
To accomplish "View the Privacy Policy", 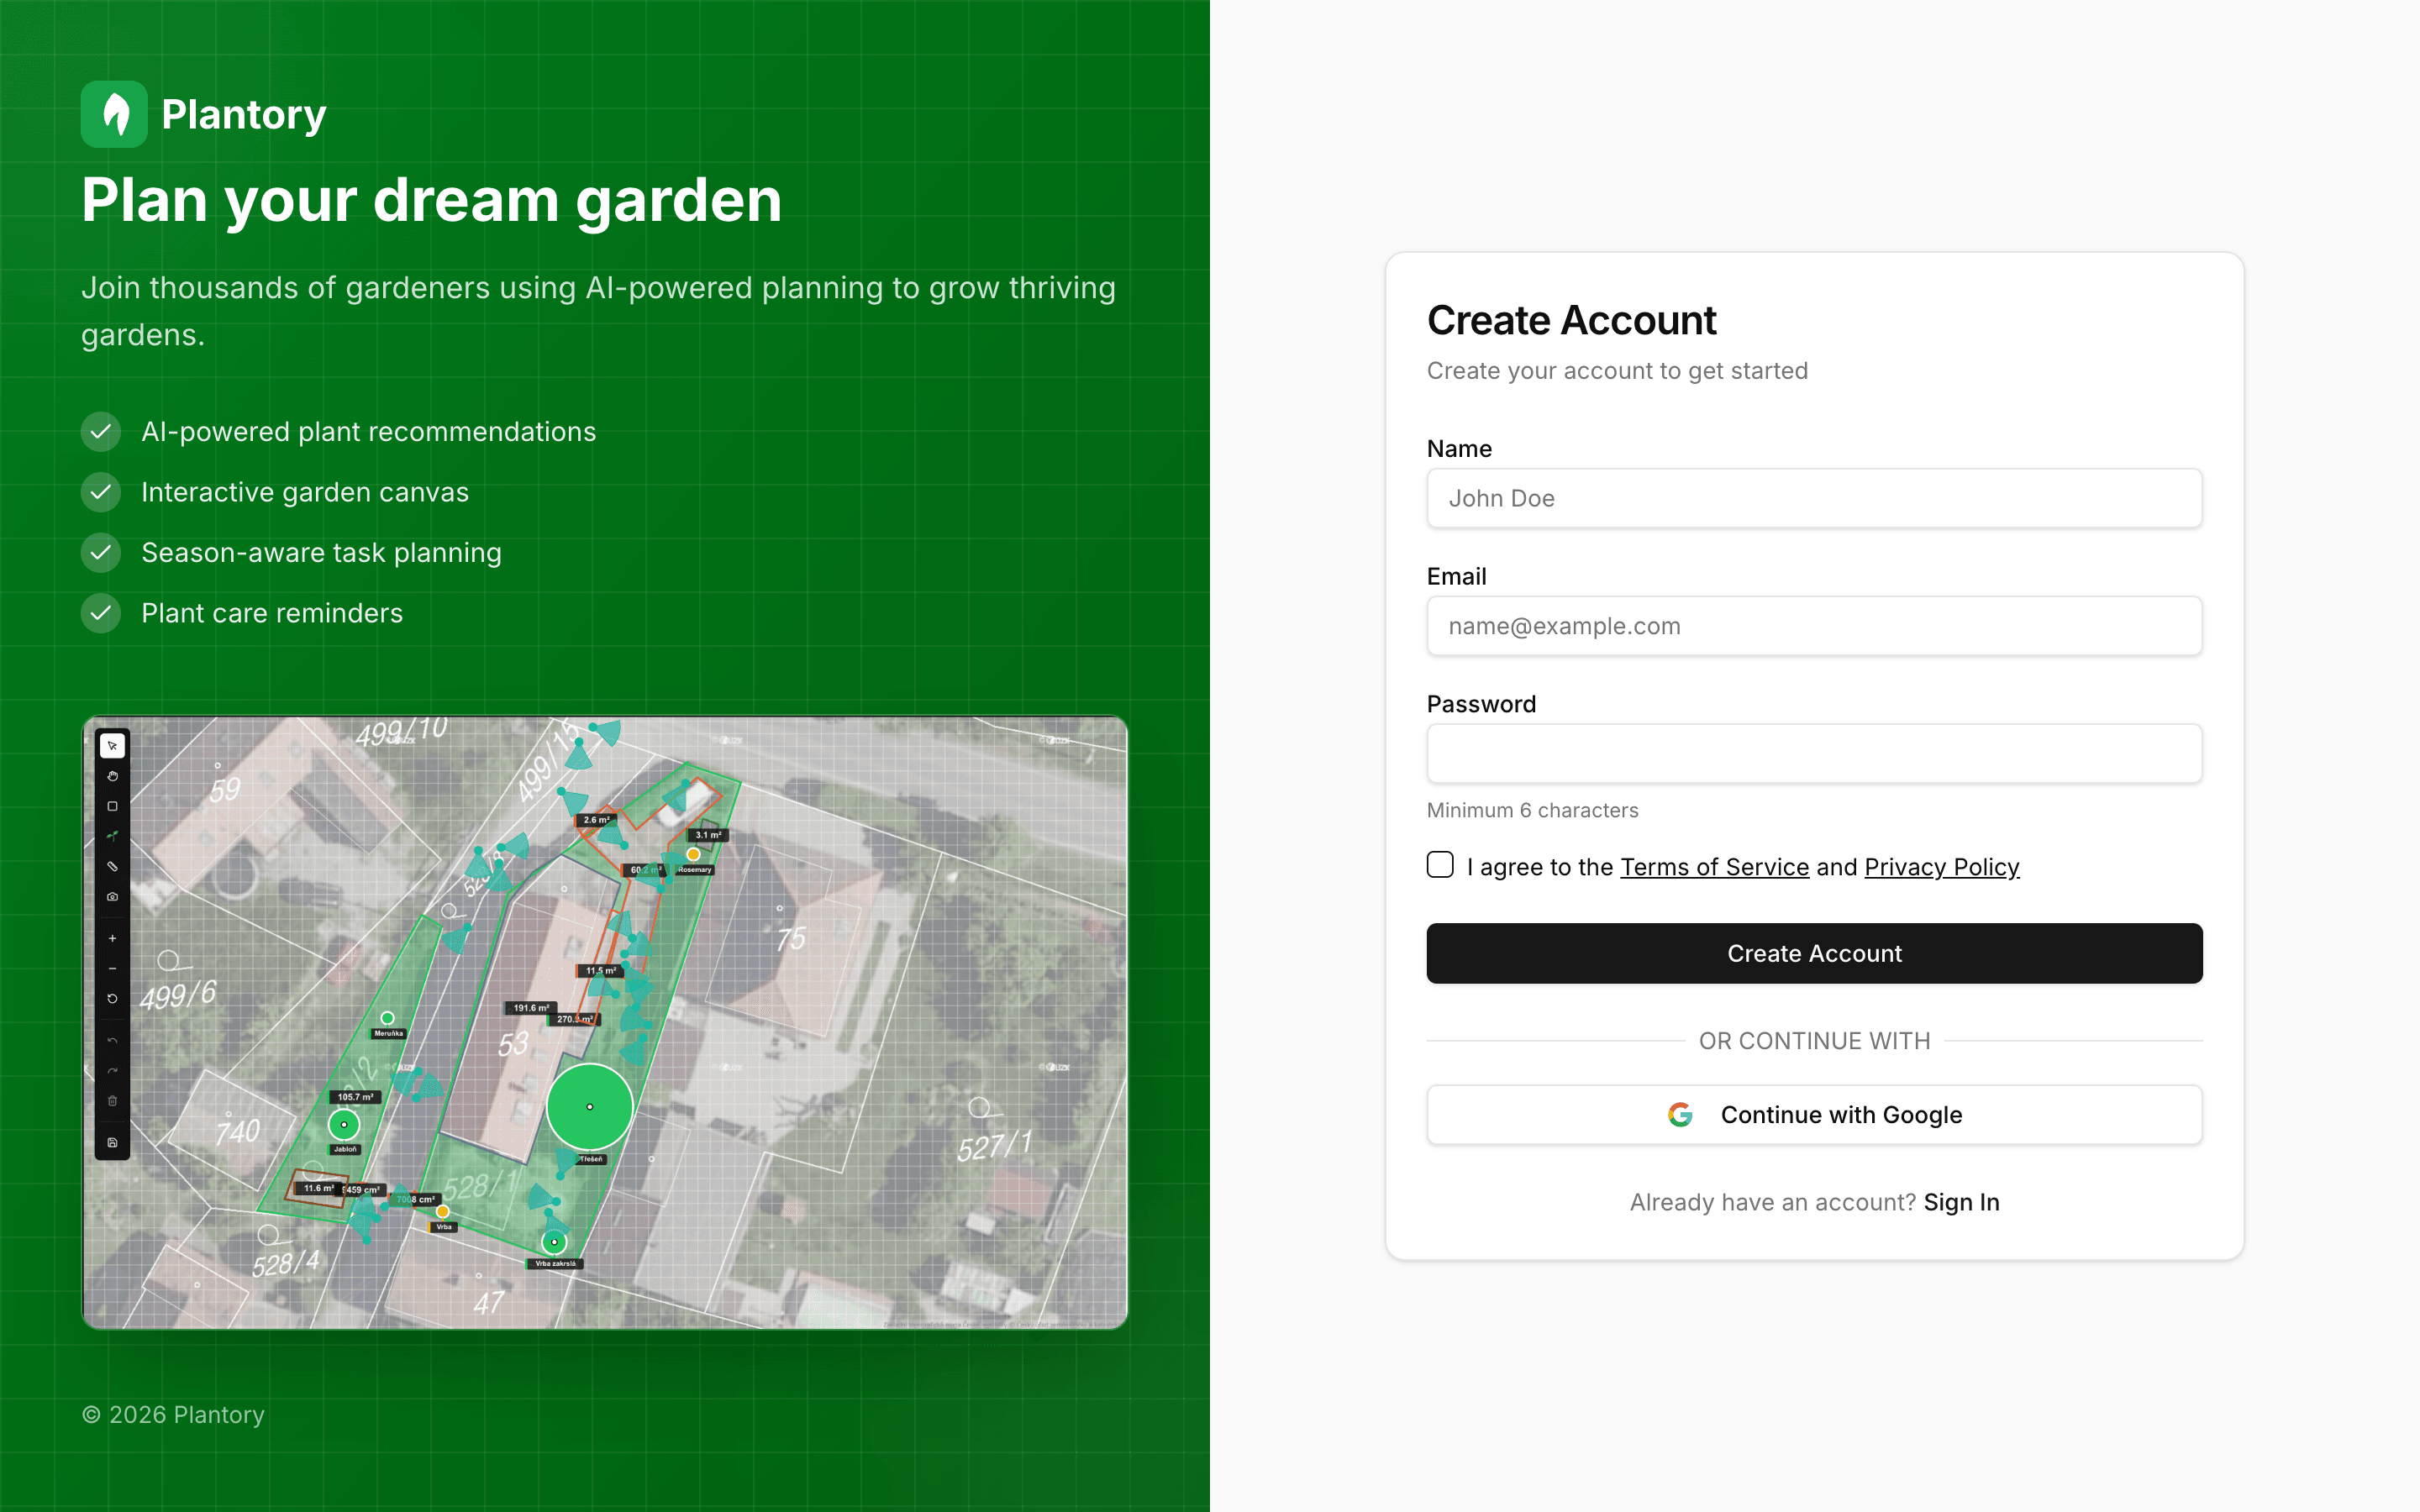I will 1941,867.
